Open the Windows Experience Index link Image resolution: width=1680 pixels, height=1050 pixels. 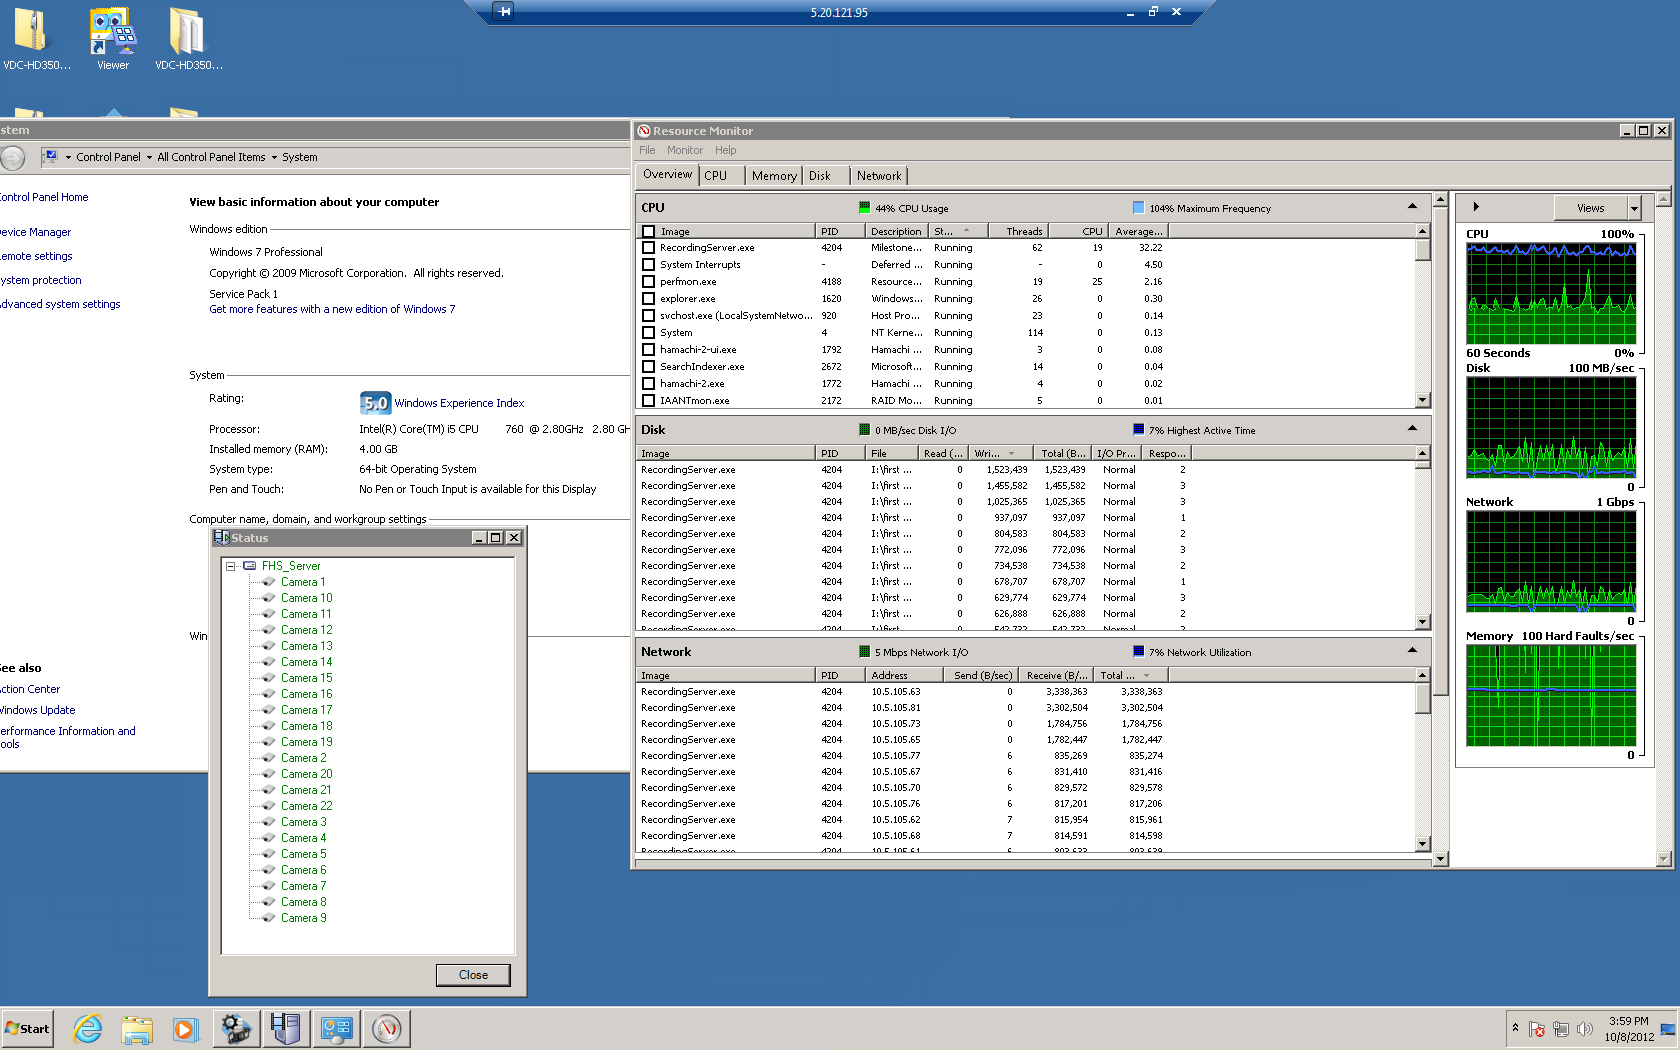pos(459,403)
